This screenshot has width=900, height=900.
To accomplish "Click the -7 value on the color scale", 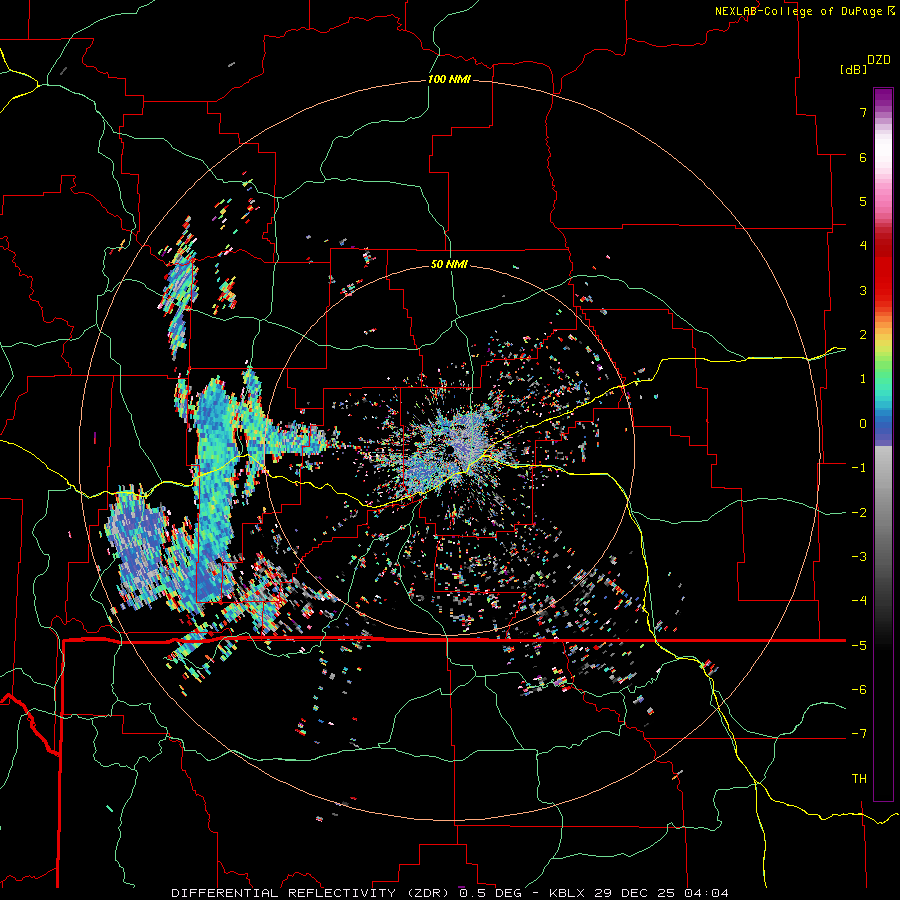I will pos(859,734).
